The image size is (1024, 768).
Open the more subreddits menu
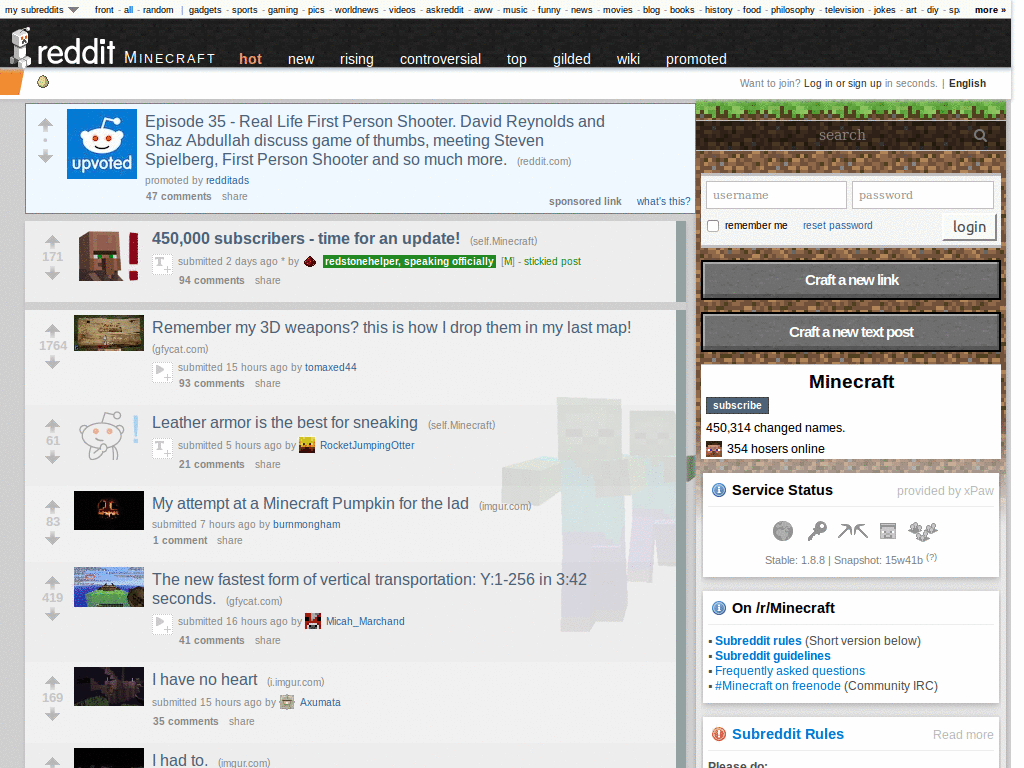pyautogui.click(x=990, y=10)
